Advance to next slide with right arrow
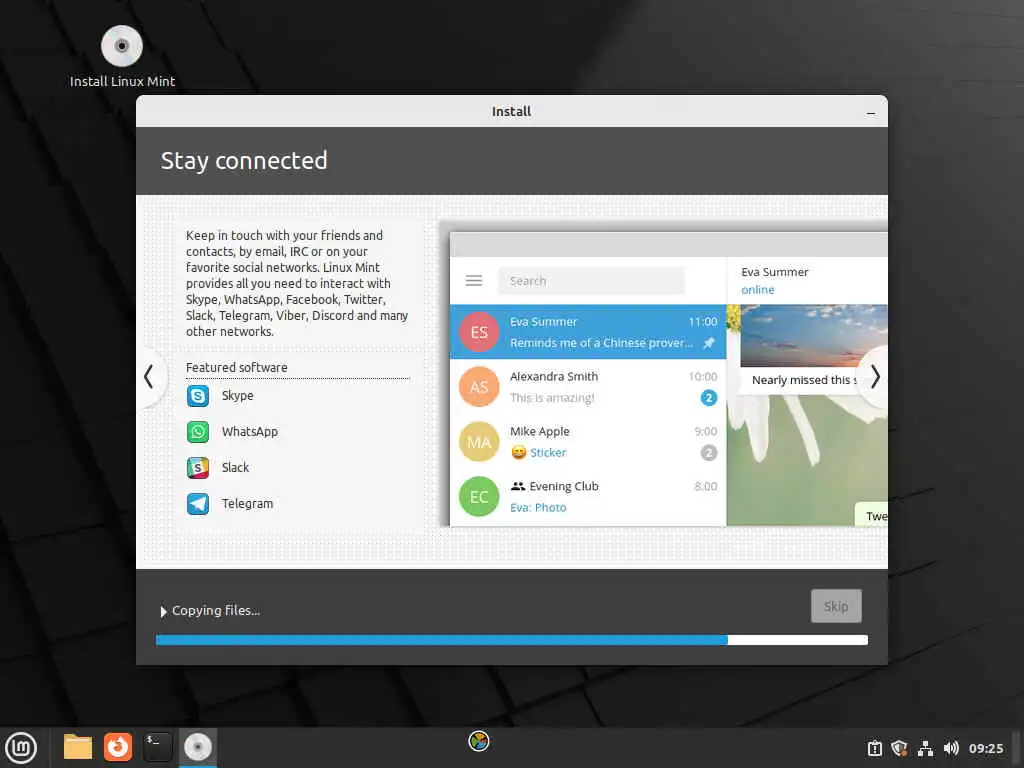 [x=874, y=377]
